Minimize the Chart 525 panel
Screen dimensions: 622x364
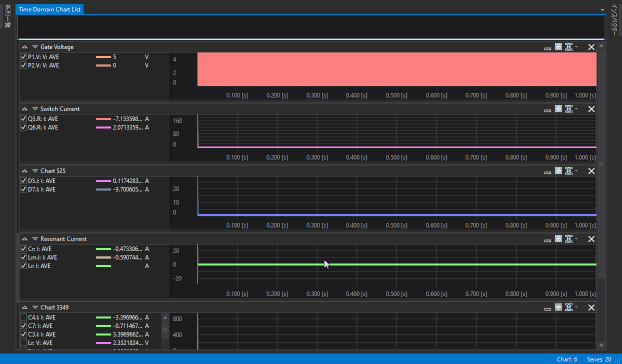pos(547,172)
